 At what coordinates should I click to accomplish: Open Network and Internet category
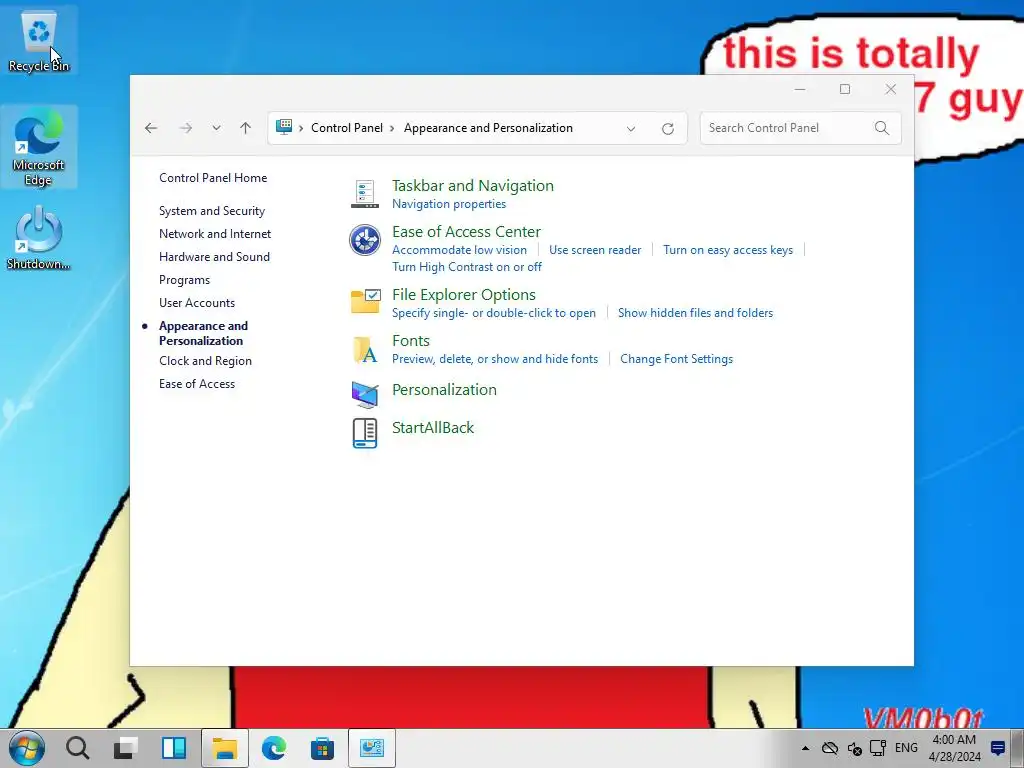click(215, 234)
